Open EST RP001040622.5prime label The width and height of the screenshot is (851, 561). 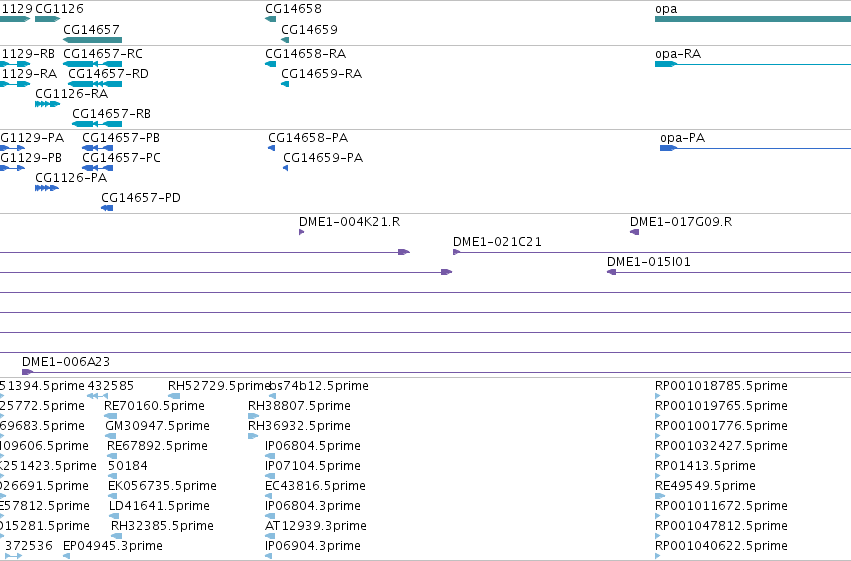[721, 546]
